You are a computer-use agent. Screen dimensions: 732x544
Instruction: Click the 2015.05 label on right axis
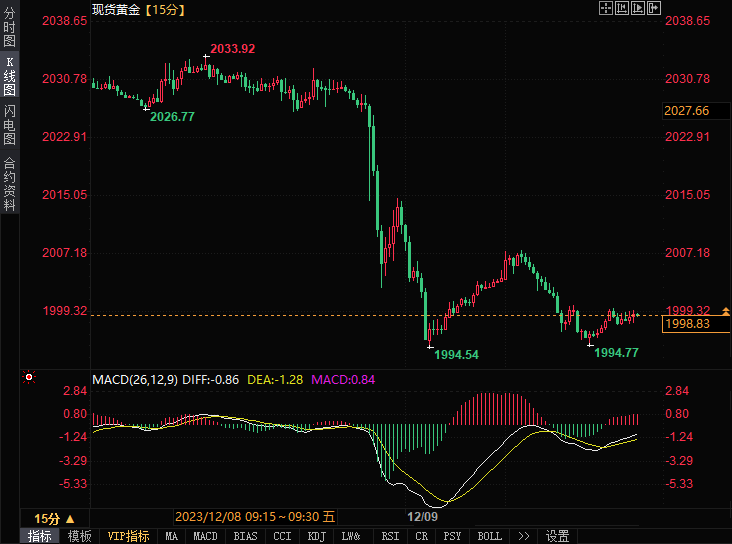point(687,195)
